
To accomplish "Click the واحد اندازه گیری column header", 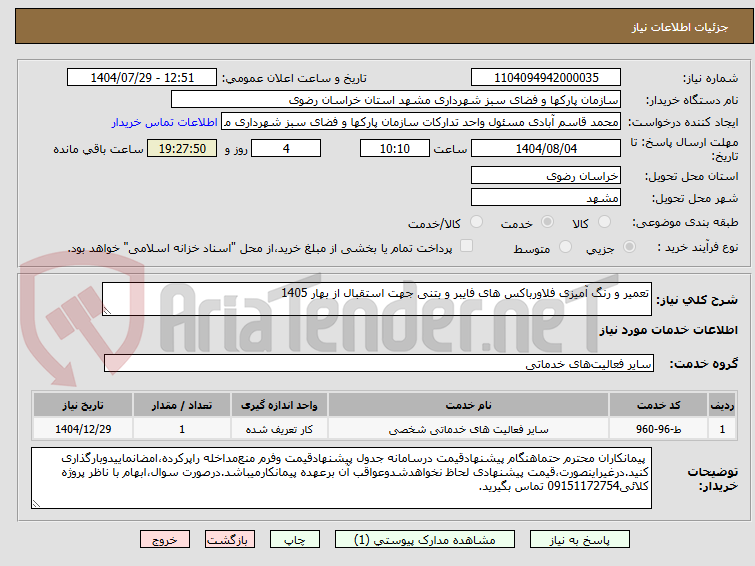I will (x=279, y=405).
